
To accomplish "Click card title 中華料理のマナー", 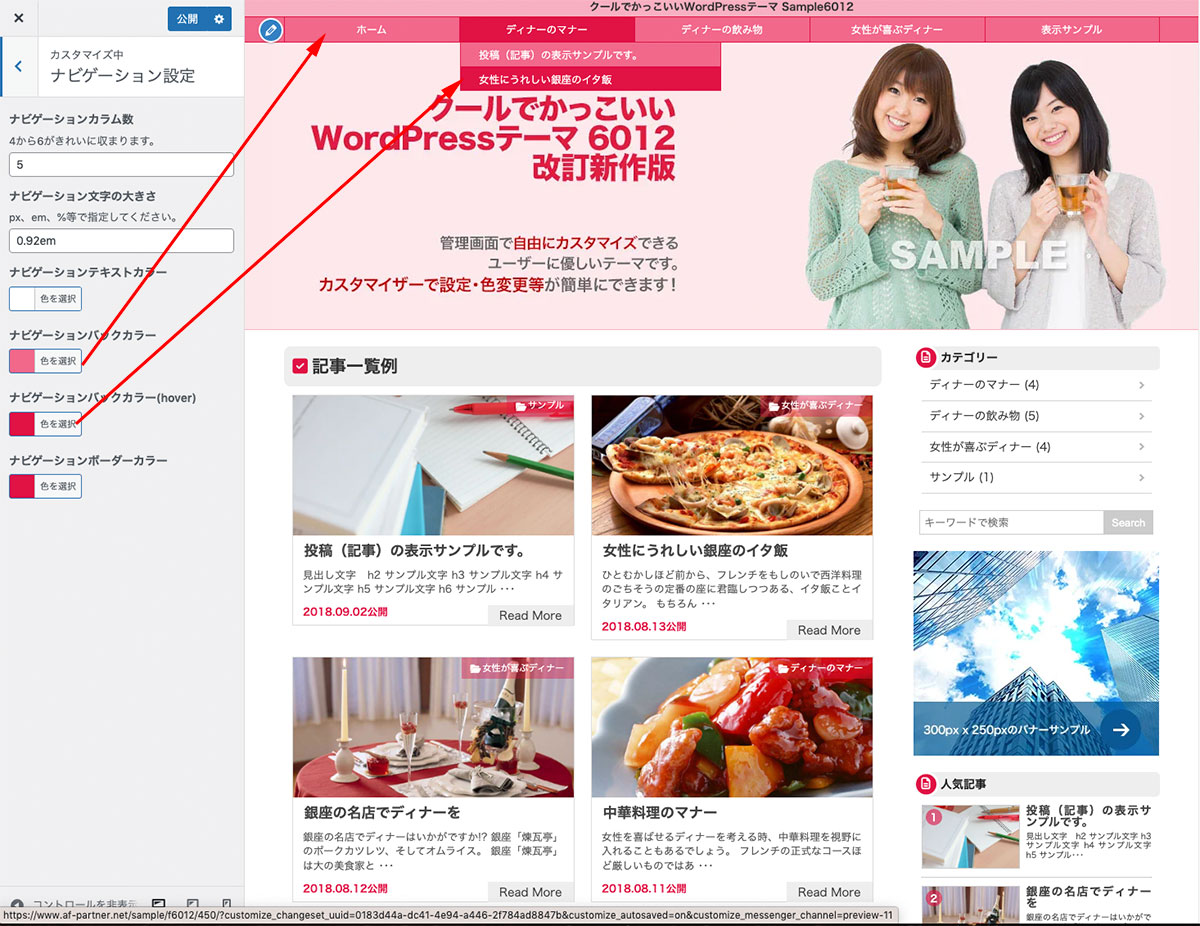I will pyautogui.click(x=660, y=813).
